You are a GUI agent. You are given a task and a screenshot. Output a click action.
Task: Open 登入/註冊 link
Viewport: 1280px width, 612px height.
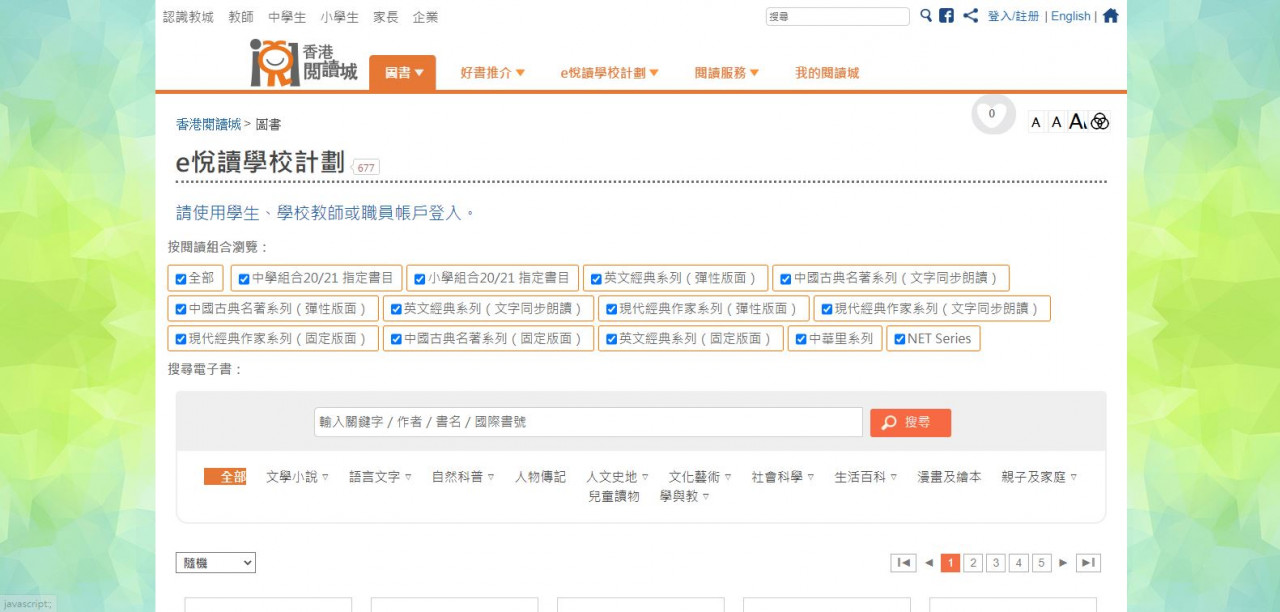point(1013,16)
